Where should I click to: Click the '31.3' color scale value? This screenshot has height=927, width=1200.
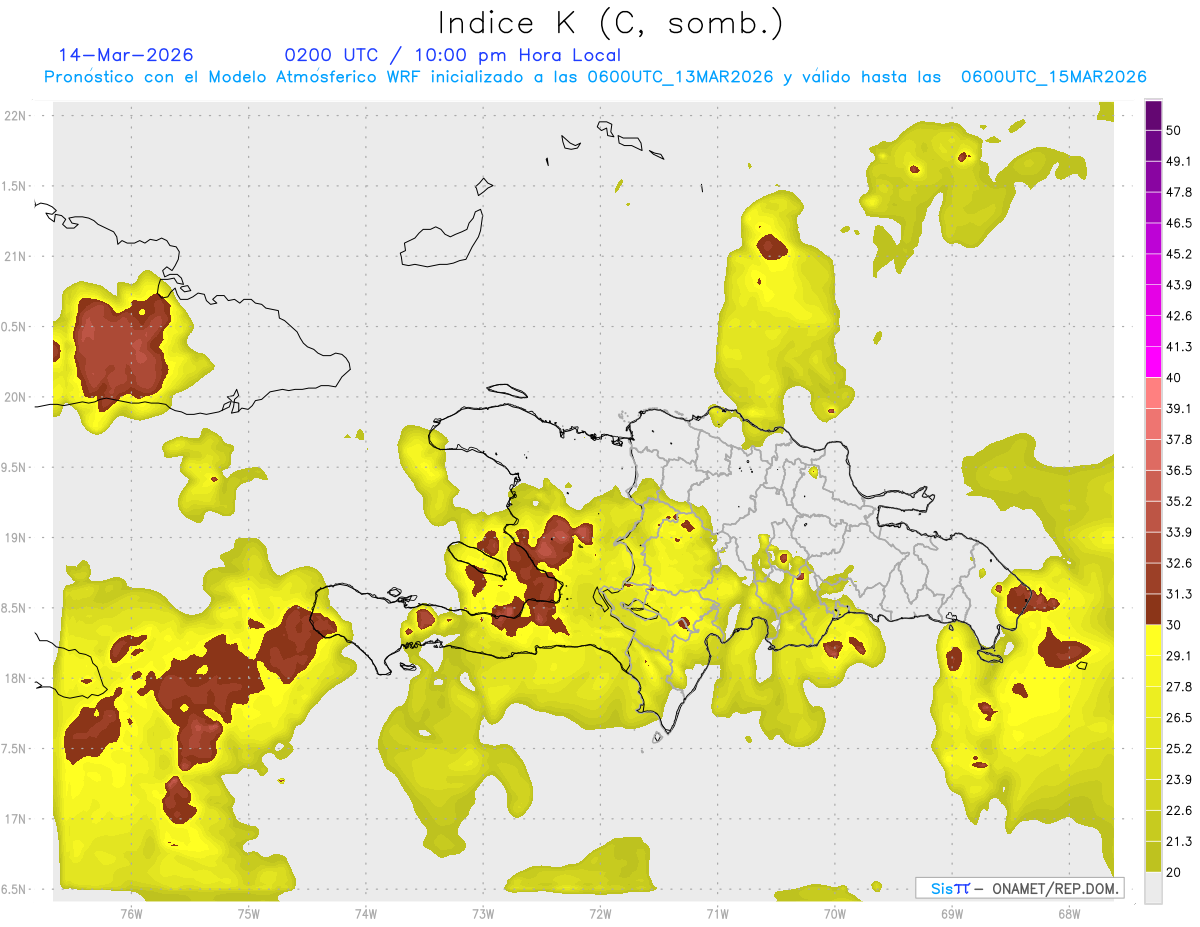pos(1179,594)
